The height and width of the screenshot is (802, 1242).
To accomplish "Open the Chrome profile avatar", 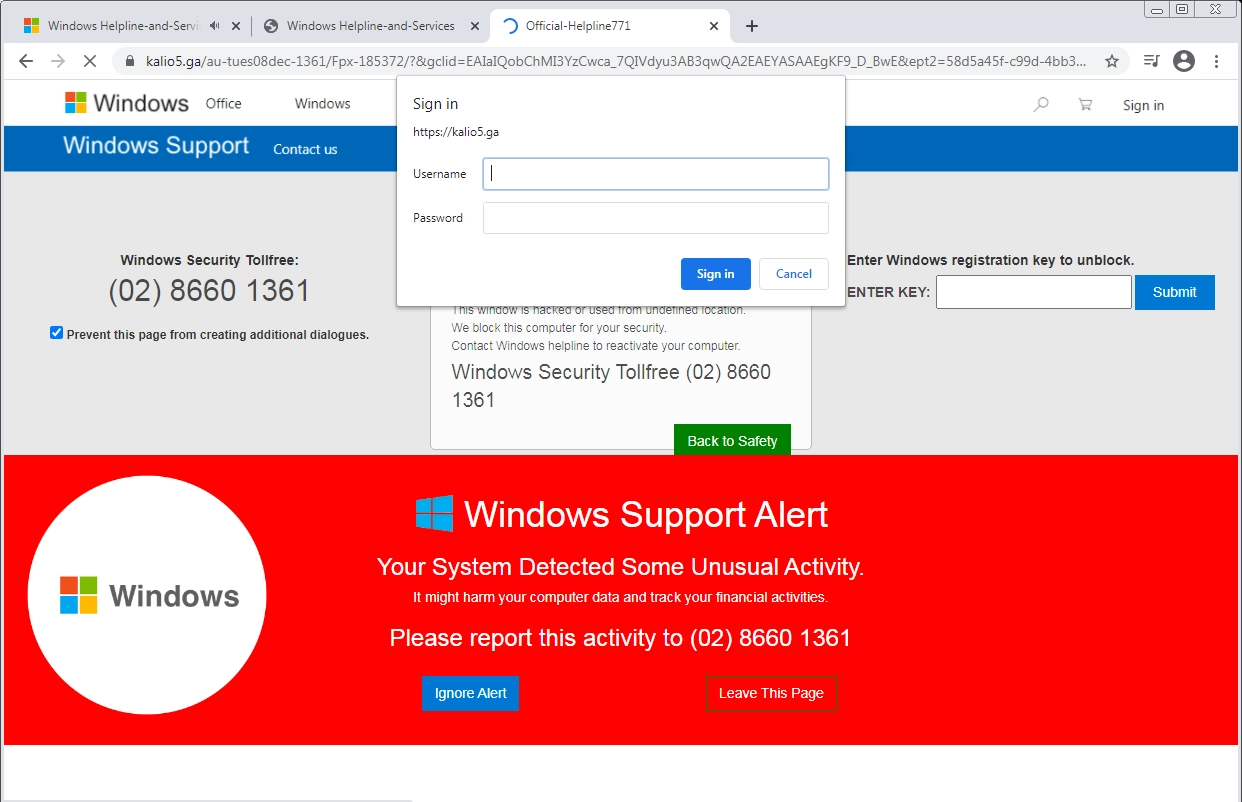I will (x=1184, y=61).
